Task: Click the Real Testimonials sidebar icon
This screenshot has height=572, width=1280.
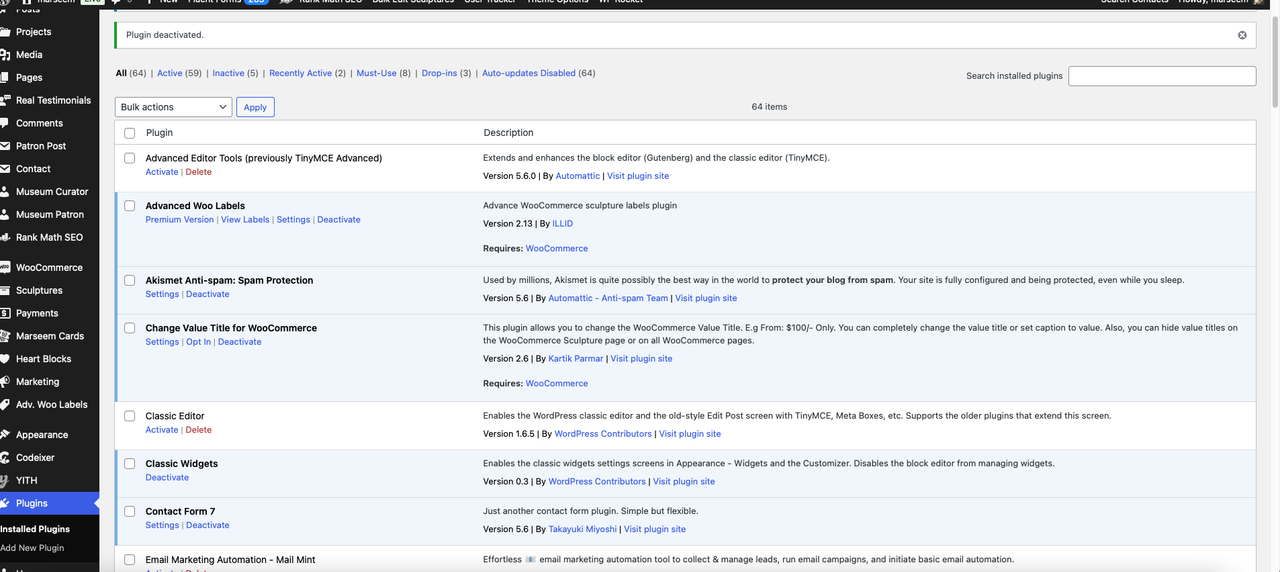Action: click(6, 100)
